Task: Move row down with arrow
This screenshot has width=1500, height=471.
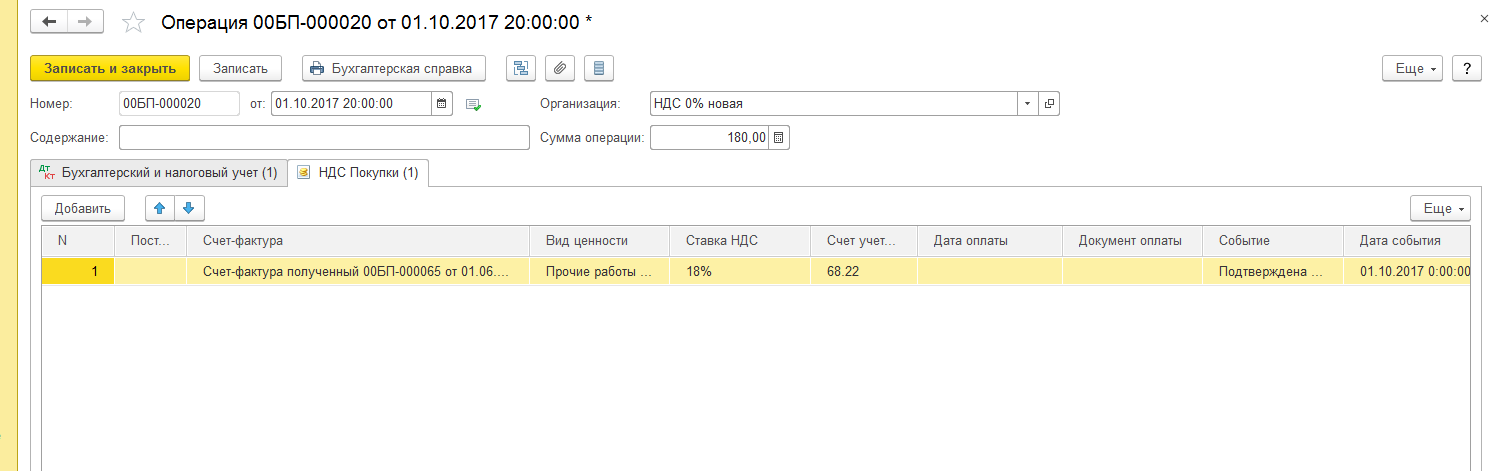Action: pos(188,208)
